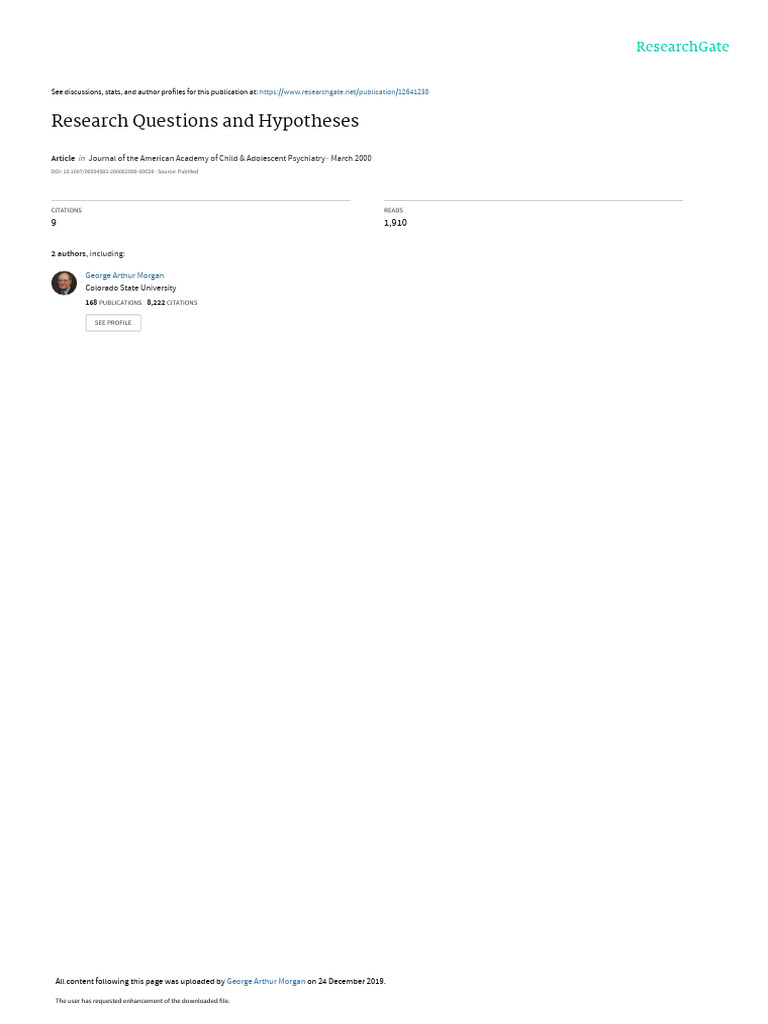
Task: Click the Source PubMed text
Action: click(x=178, y=172)
